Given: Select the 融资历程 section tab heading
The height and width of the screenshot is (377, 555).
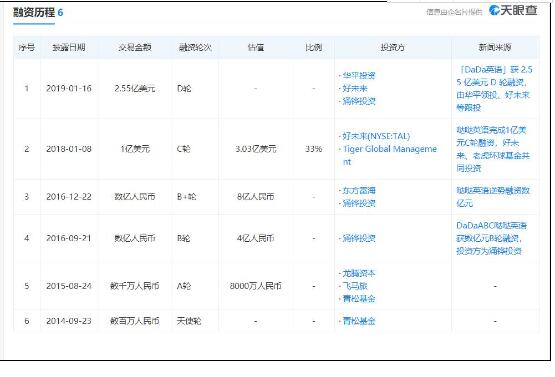Looking at the screenshot, I should [34, 12].
